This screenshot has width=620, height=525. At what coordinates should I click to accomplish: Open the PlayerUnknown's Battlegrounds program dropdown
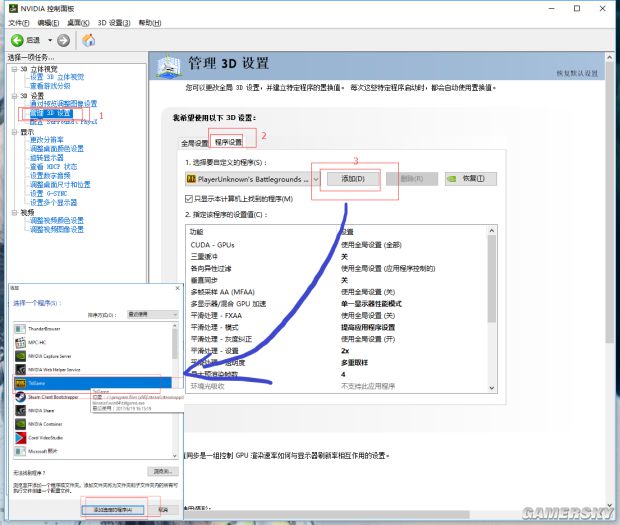[x=316, y=178]
